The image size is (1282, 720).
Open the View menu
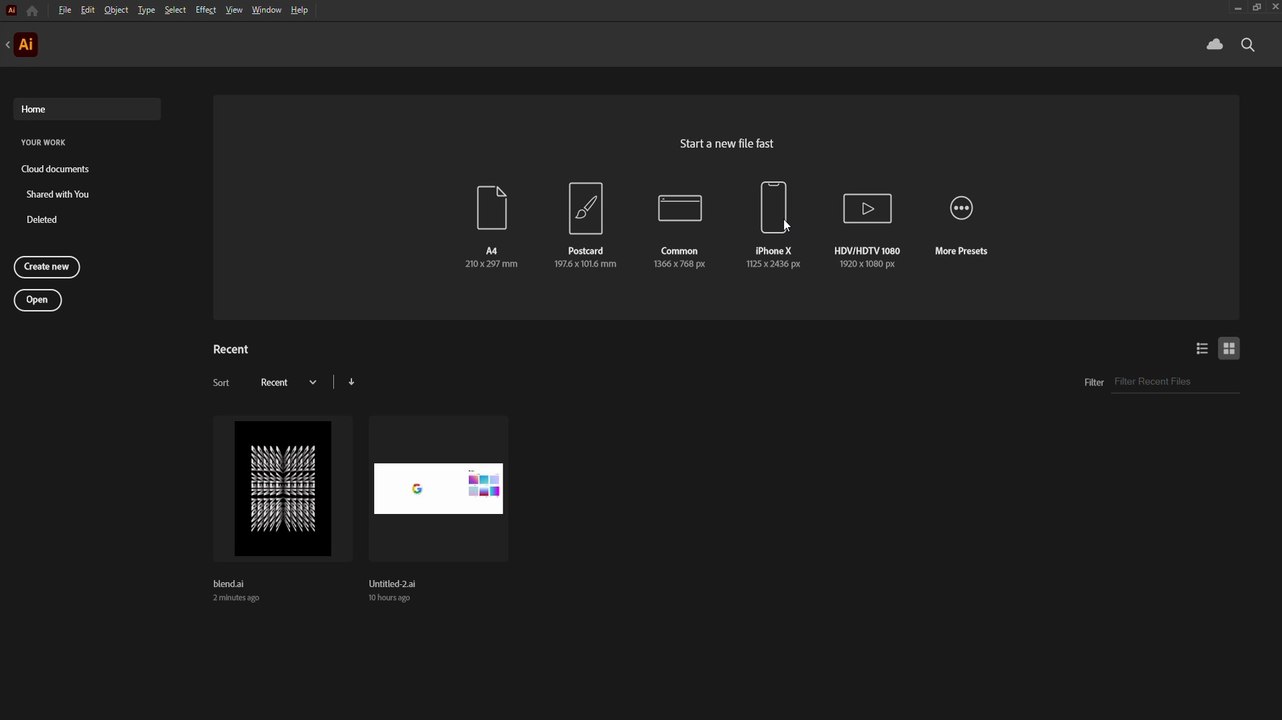click(x=234, y=10)
